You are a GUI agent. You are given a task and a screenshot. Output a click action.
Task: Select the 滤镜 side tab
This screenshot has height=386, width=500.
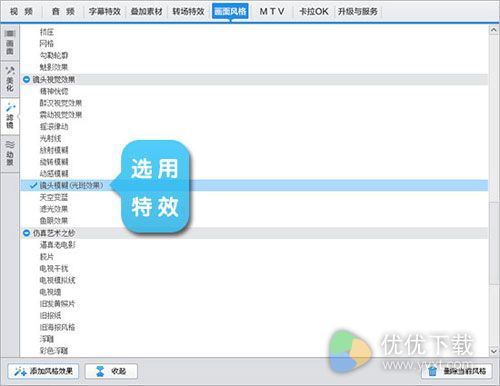pyautogui.click(x=10, y=116)
